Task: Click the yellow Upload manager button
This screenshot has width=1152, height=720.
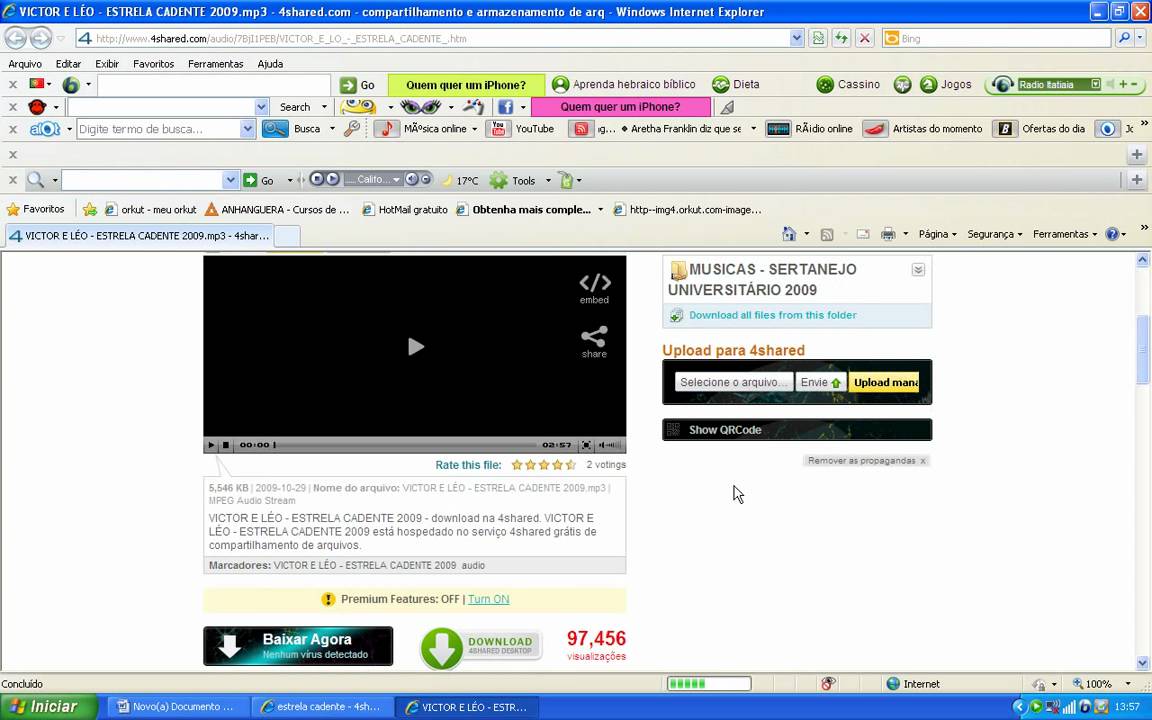Action: coord(884,382)
